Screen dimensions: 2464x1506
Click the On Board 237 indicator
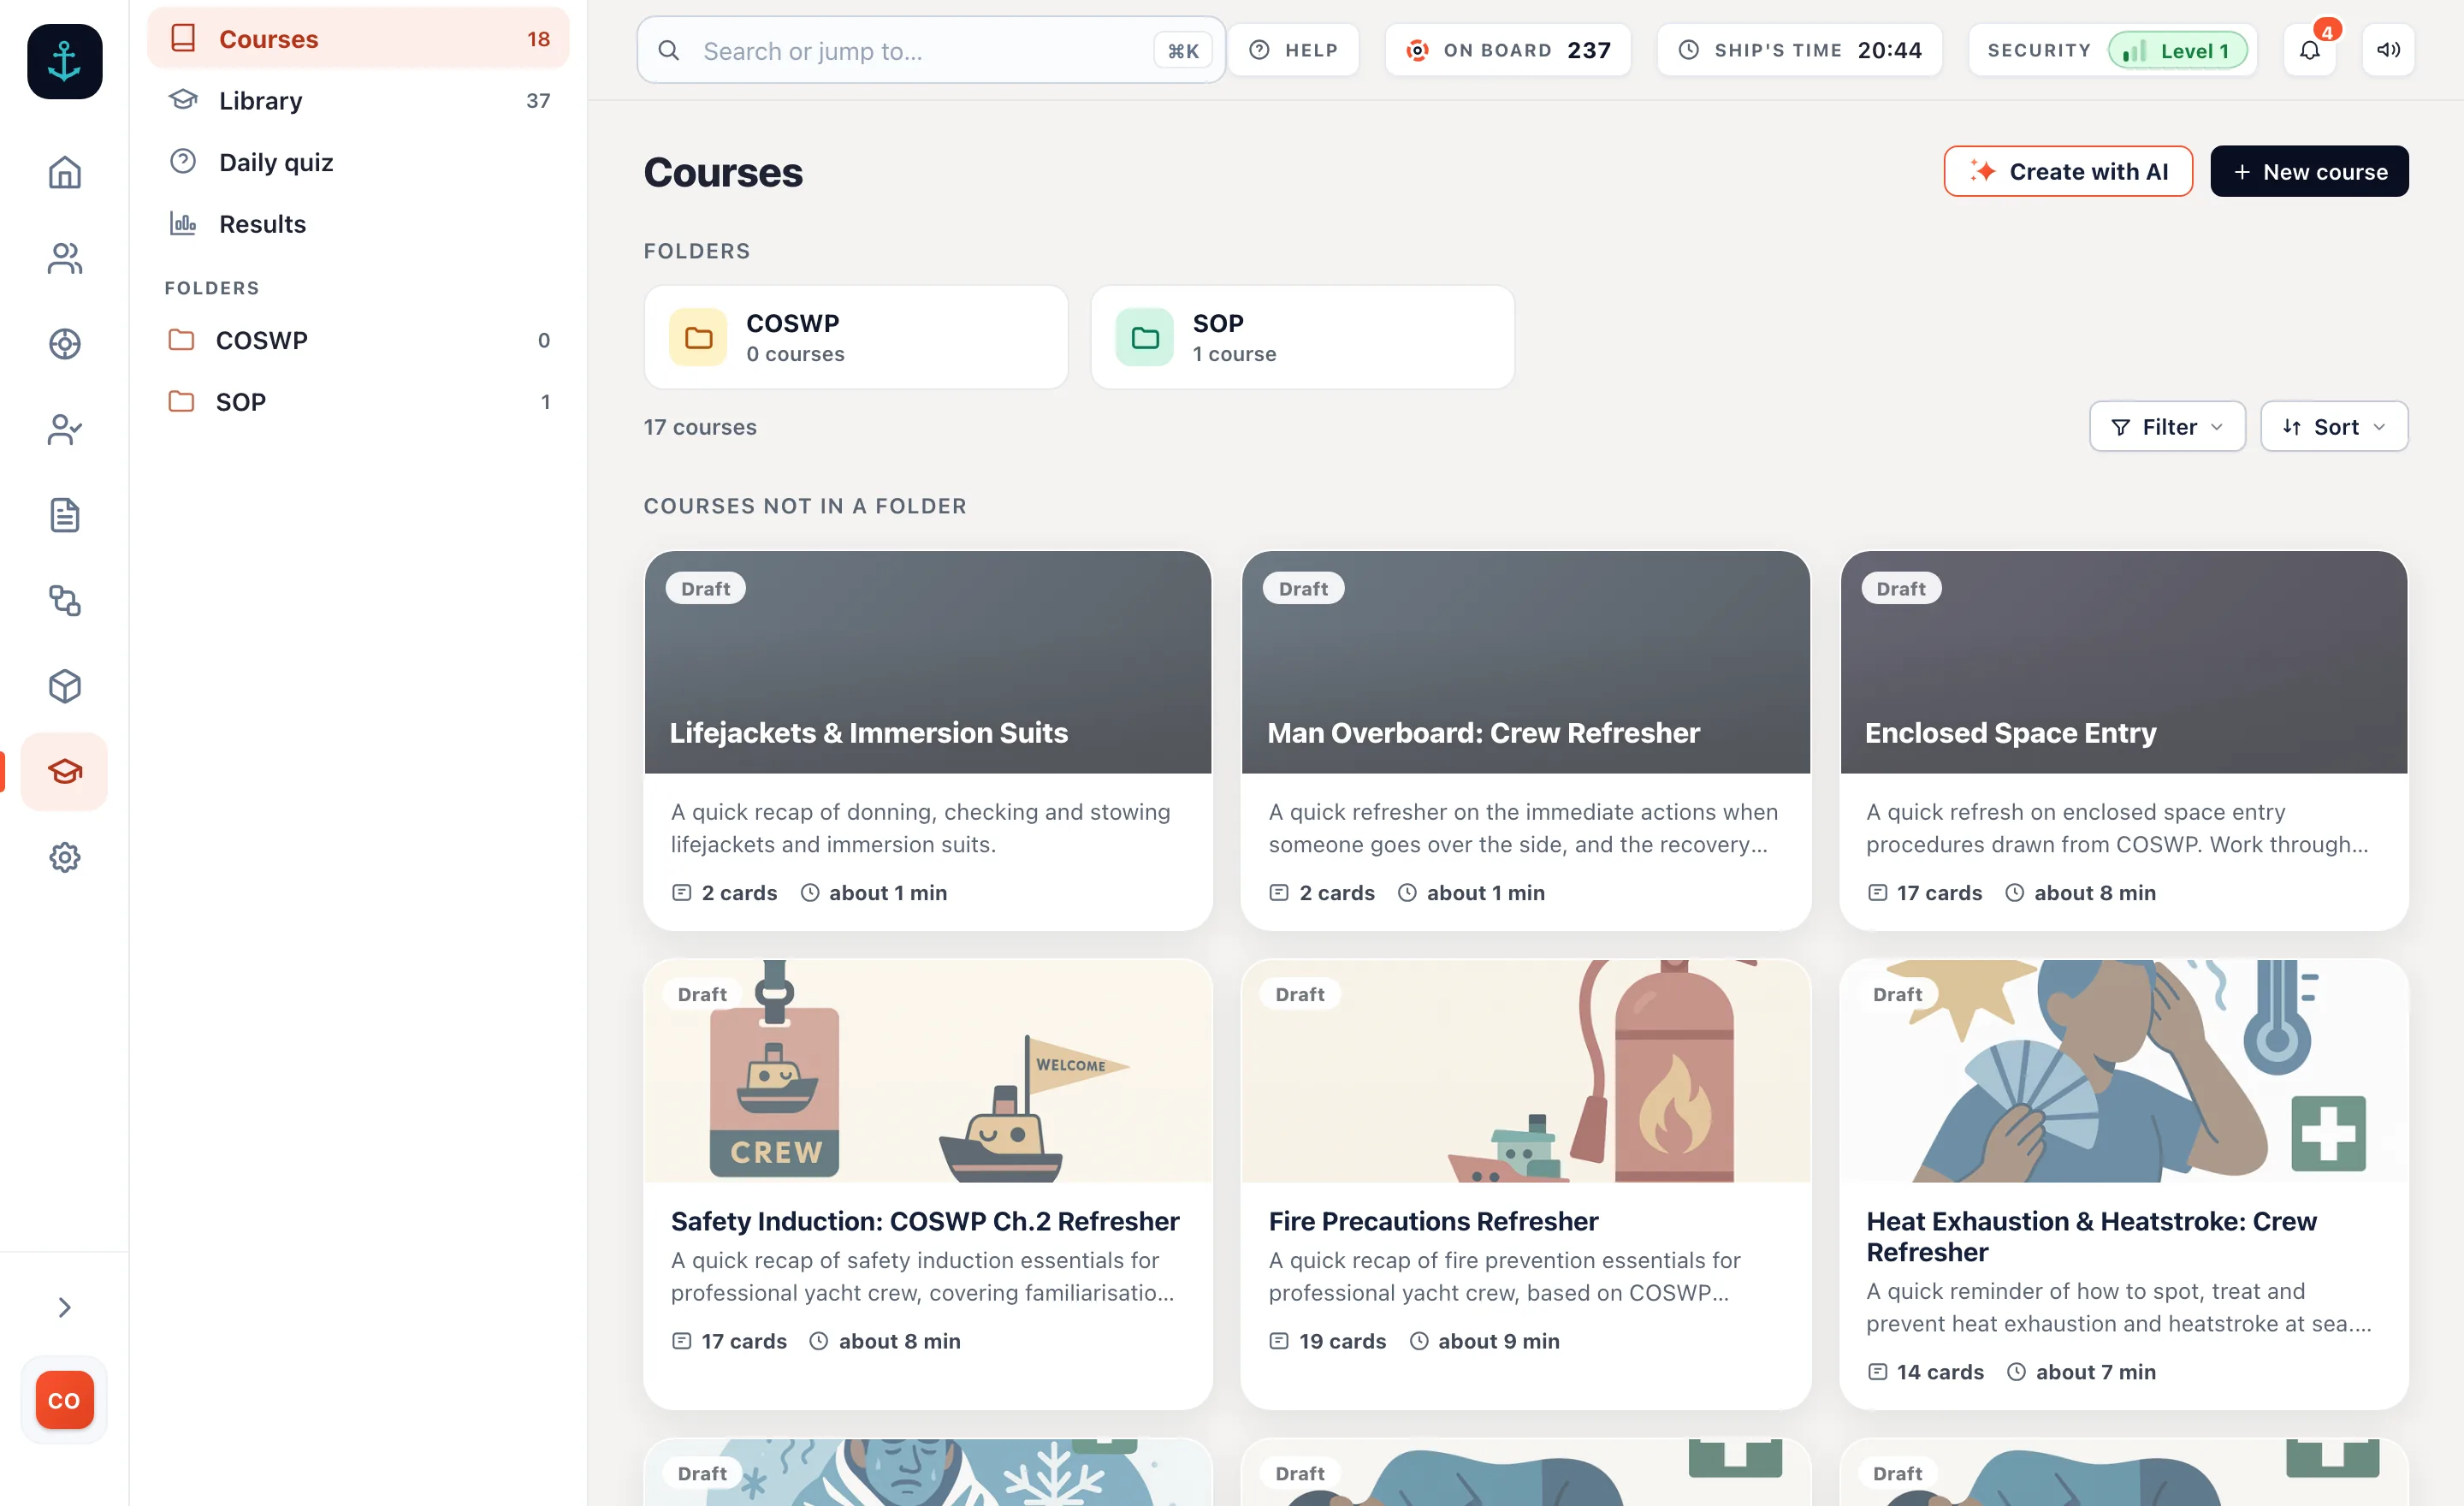tap(1507, 50)
